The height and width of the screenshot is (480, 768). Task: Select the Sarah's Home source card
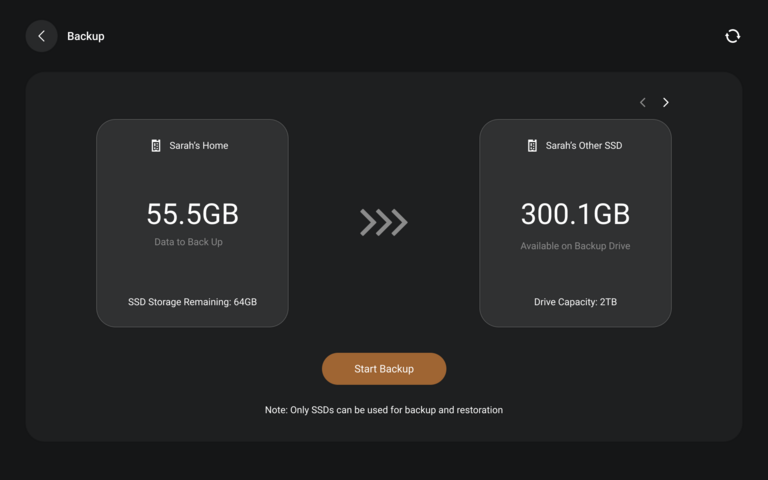point(192,223)
